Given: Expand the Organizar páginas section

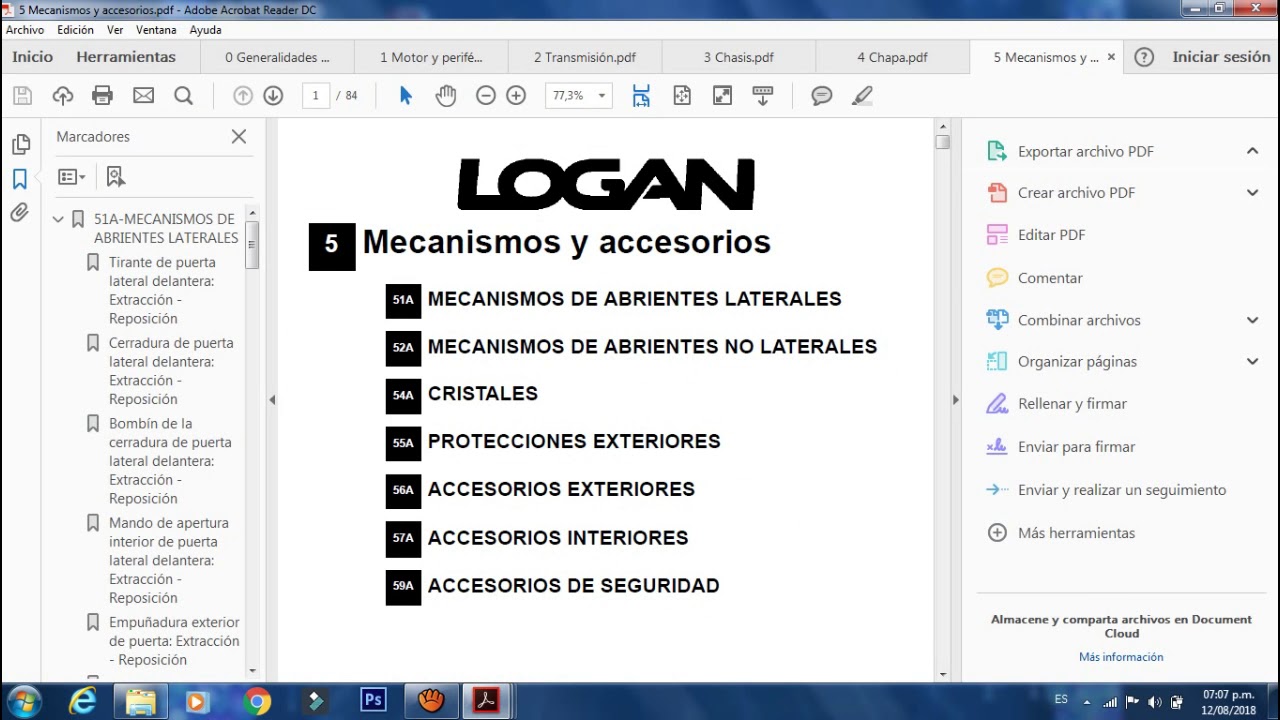Looking at the screenshot, I should tap(1252, 361).
